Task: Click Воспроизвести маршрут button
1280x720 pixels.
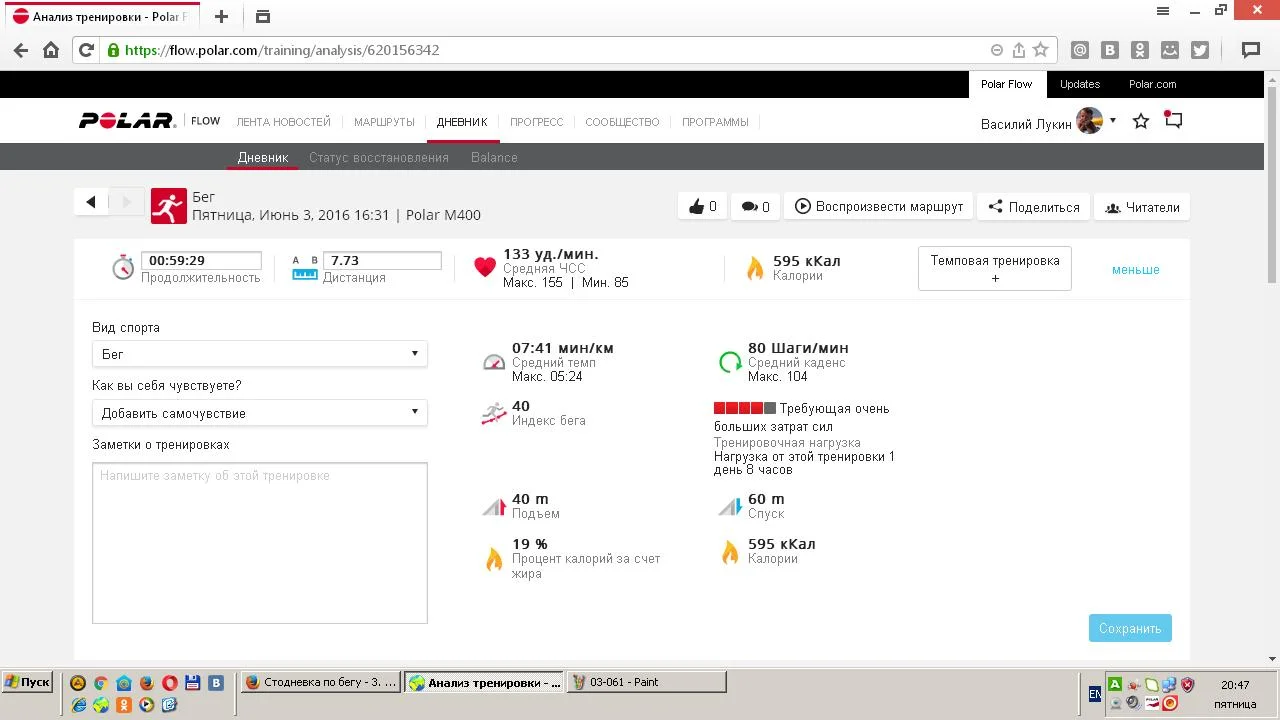Action: point(879,207)
